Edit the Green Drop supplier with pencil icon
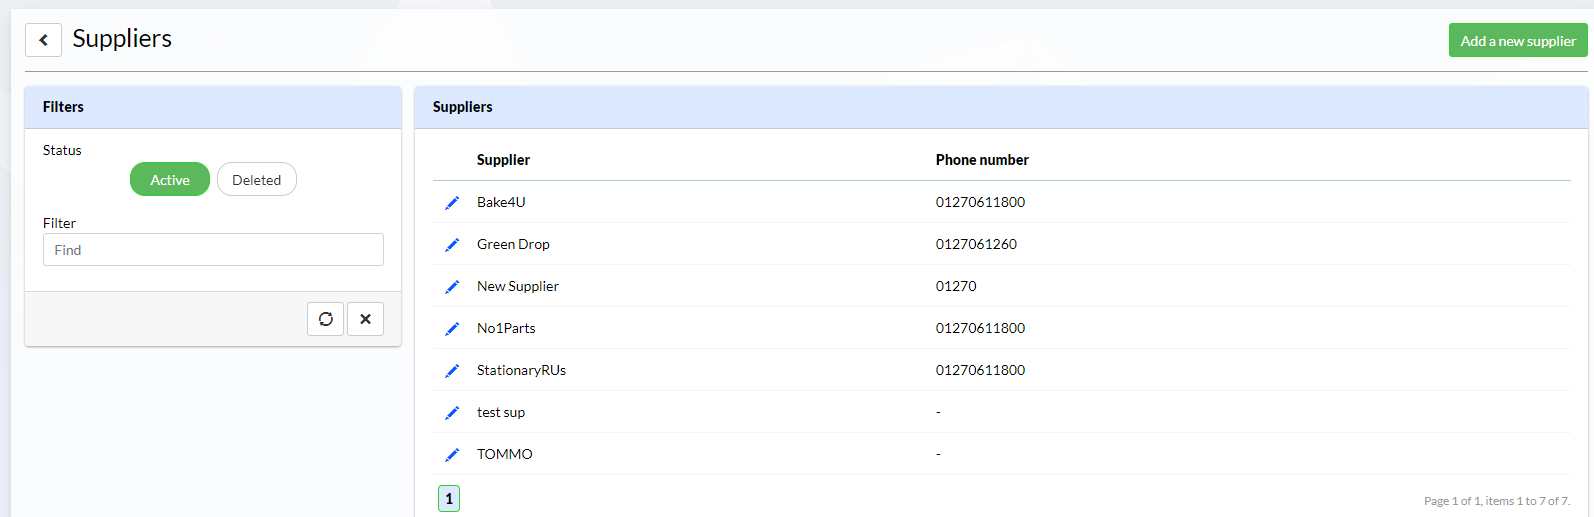Image resolution: width=1594 pixels, height=517 pixels. pyautogui.click(x=452, y=245)
